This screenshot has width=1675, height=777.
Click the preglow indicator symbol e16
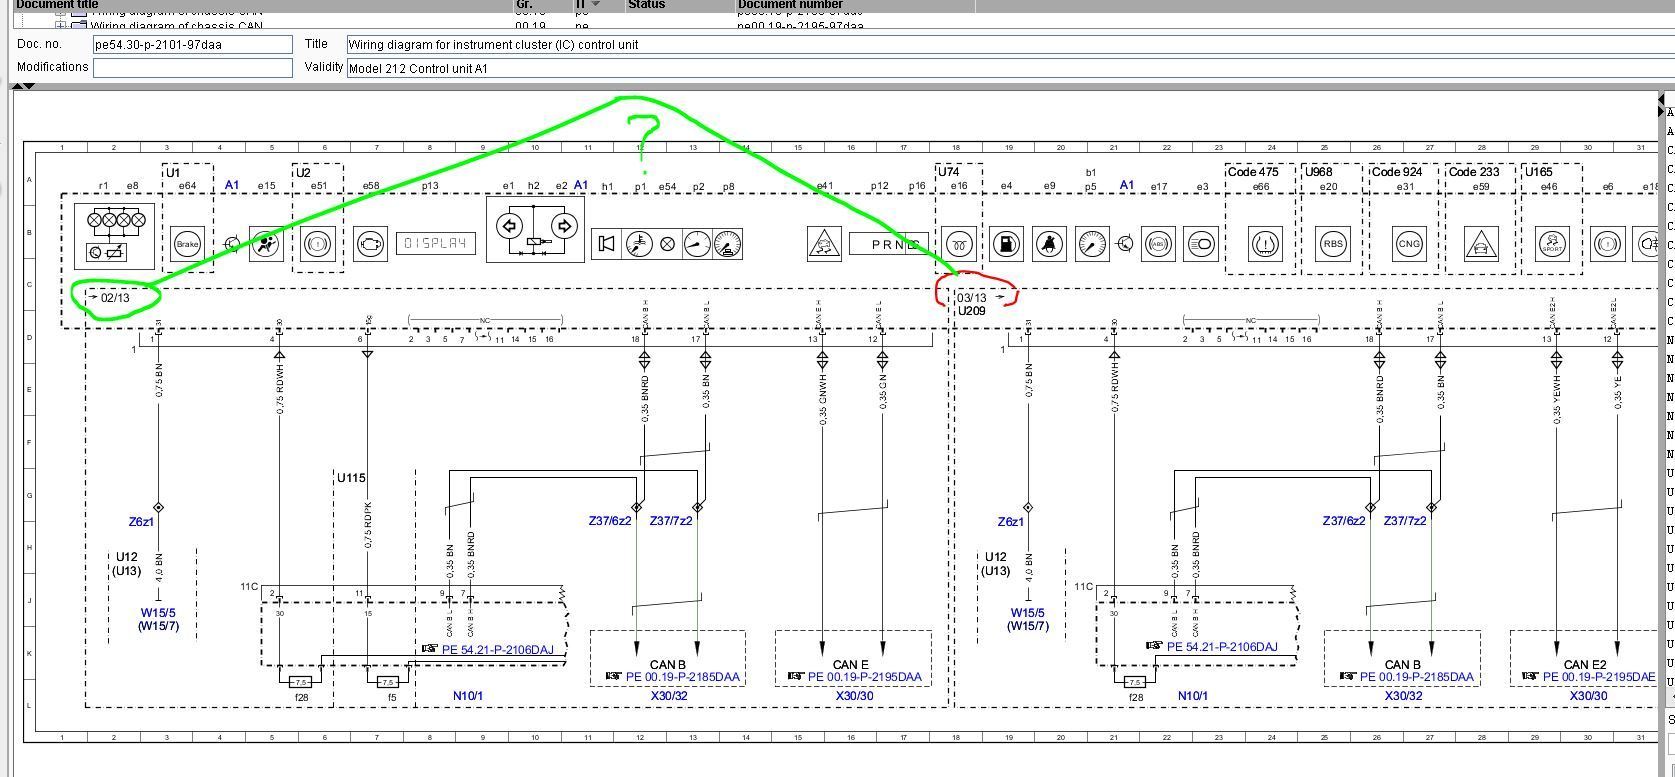pyautogui.click(x=959, y=244)
